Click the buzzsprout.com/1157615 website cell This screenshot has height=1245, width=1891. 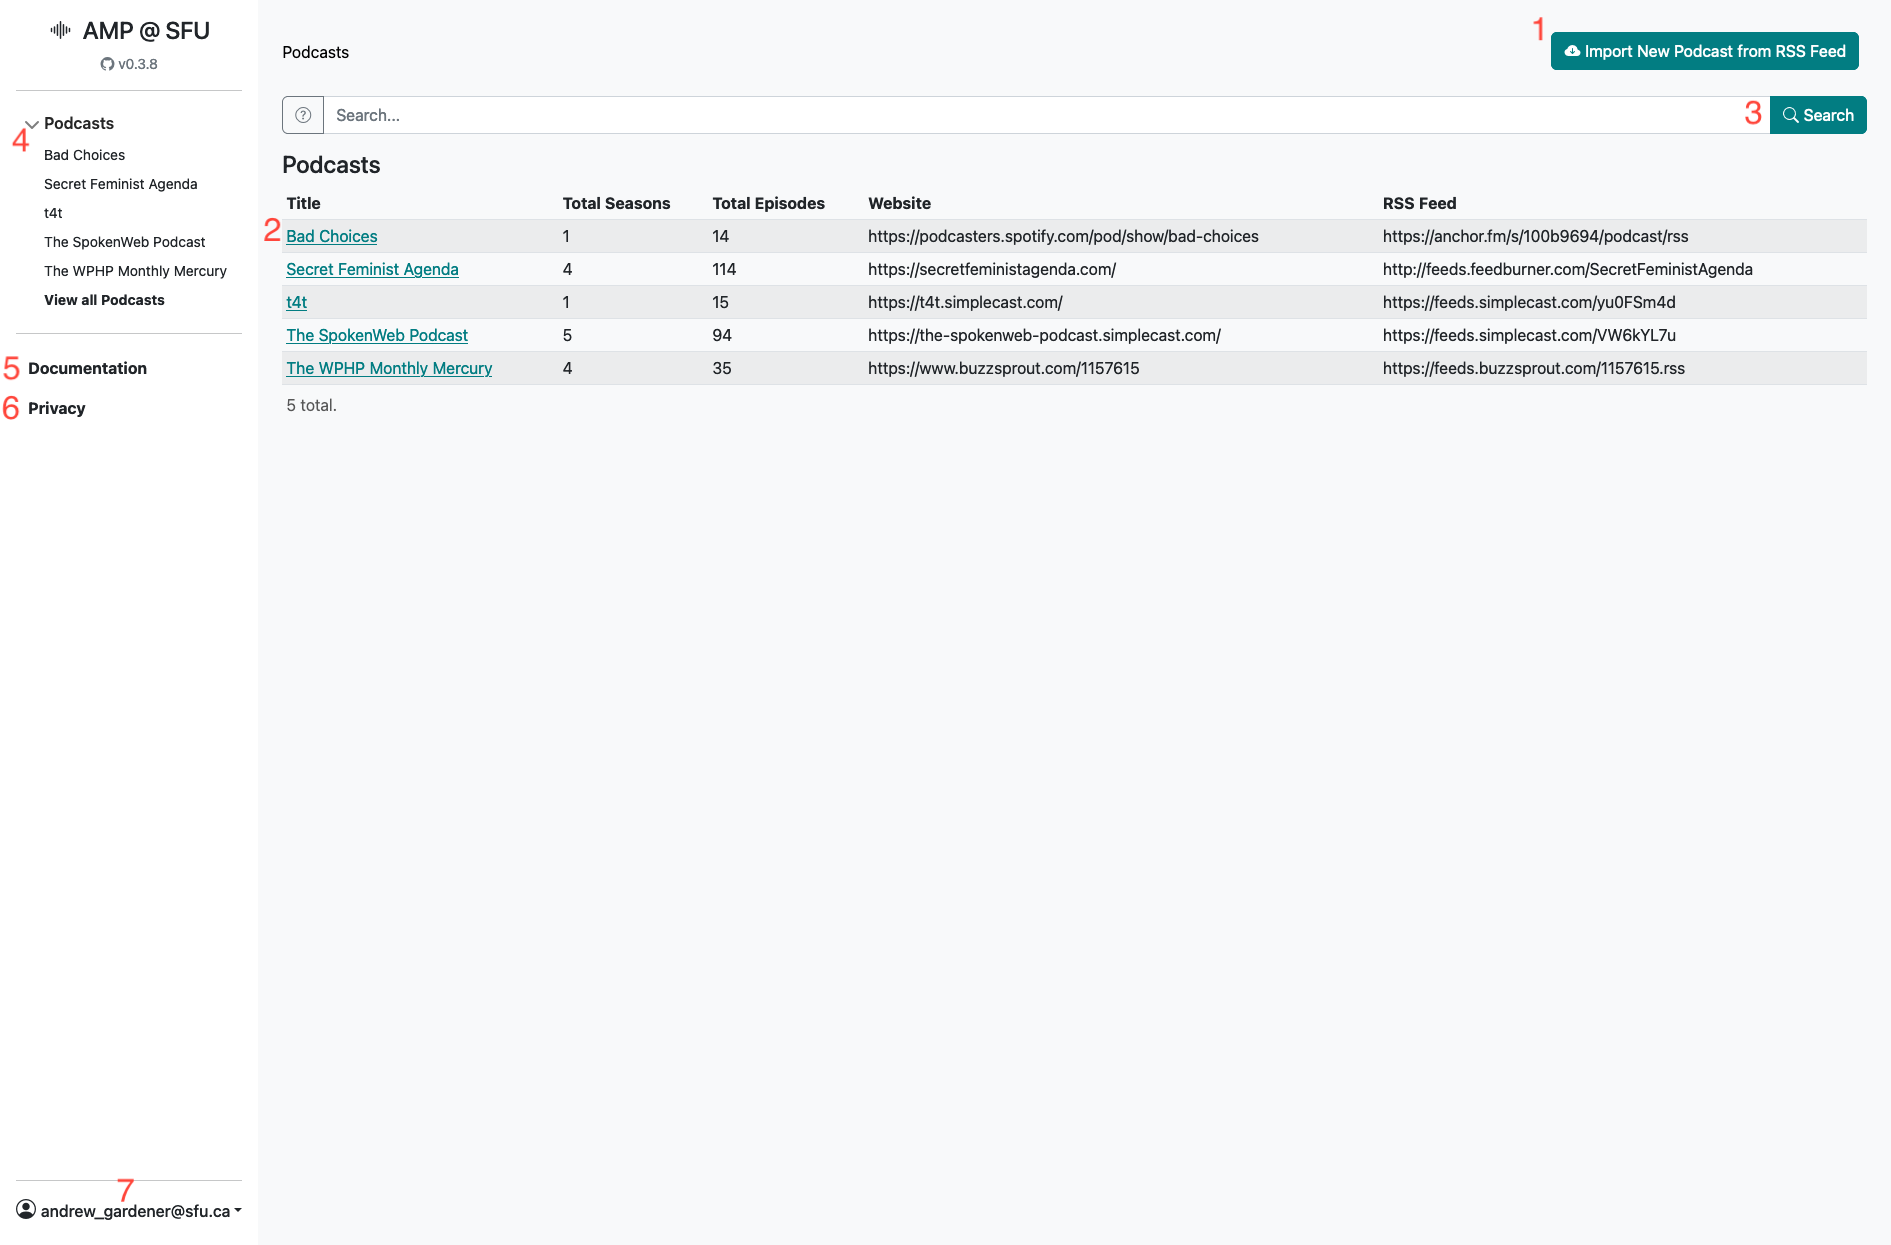click(1003, 368)
